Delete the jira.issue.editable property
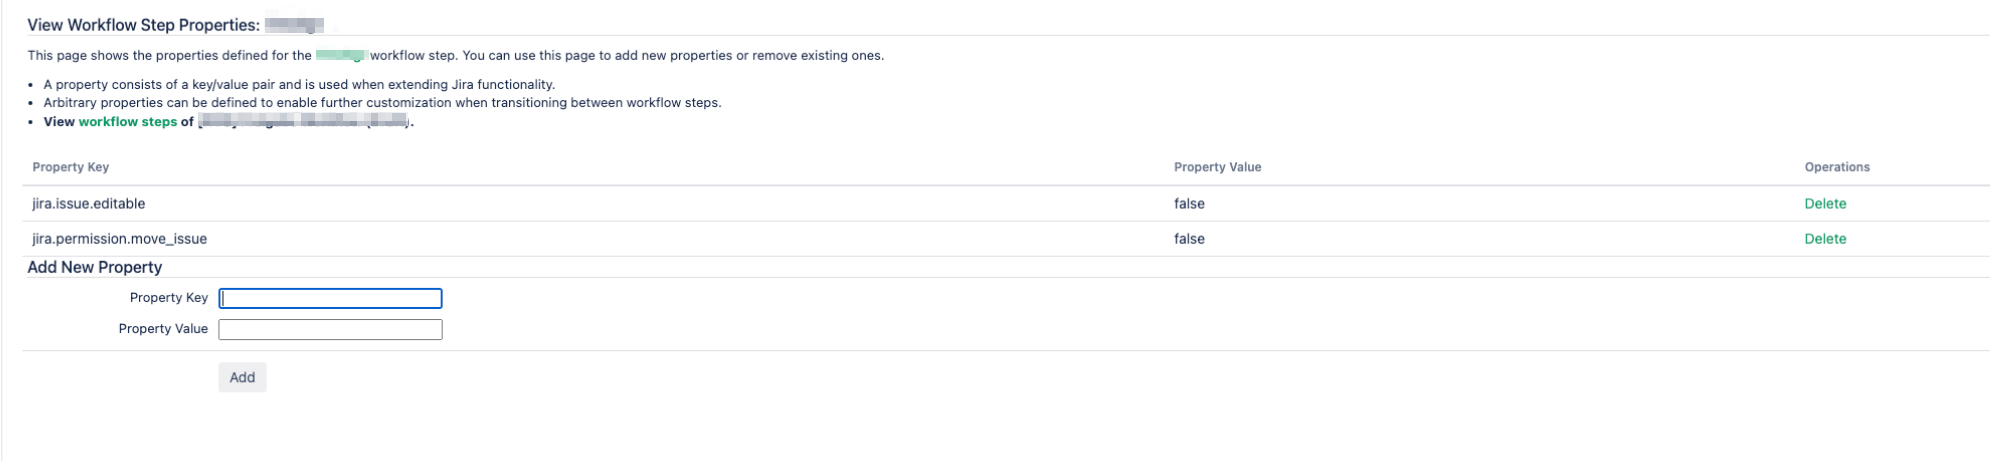This screenshot has height=461, width=1990. pyautogui.click(x=1824, y=204)
